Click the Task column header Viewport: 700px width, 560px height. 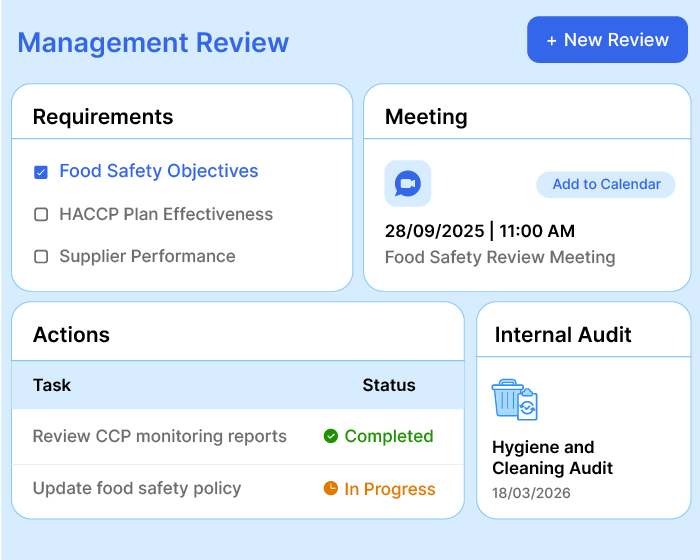point(52,385)
